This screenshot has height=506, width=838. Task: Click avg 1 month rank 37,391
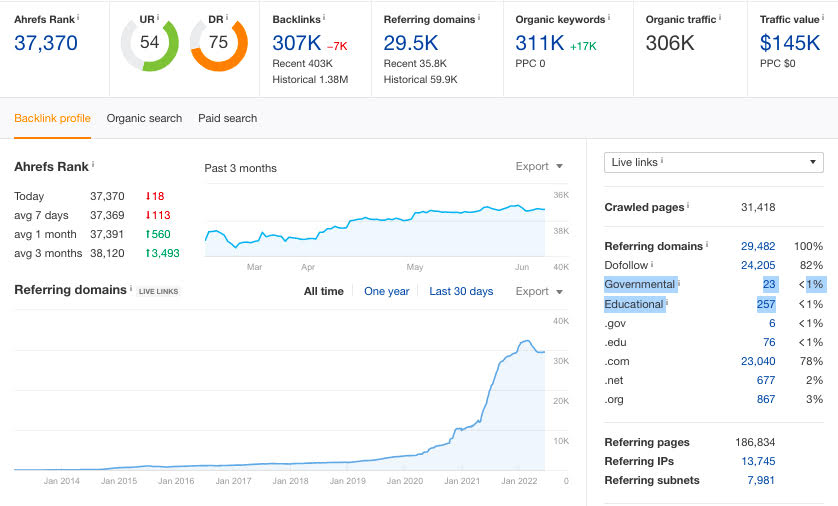tap(107, 234)
